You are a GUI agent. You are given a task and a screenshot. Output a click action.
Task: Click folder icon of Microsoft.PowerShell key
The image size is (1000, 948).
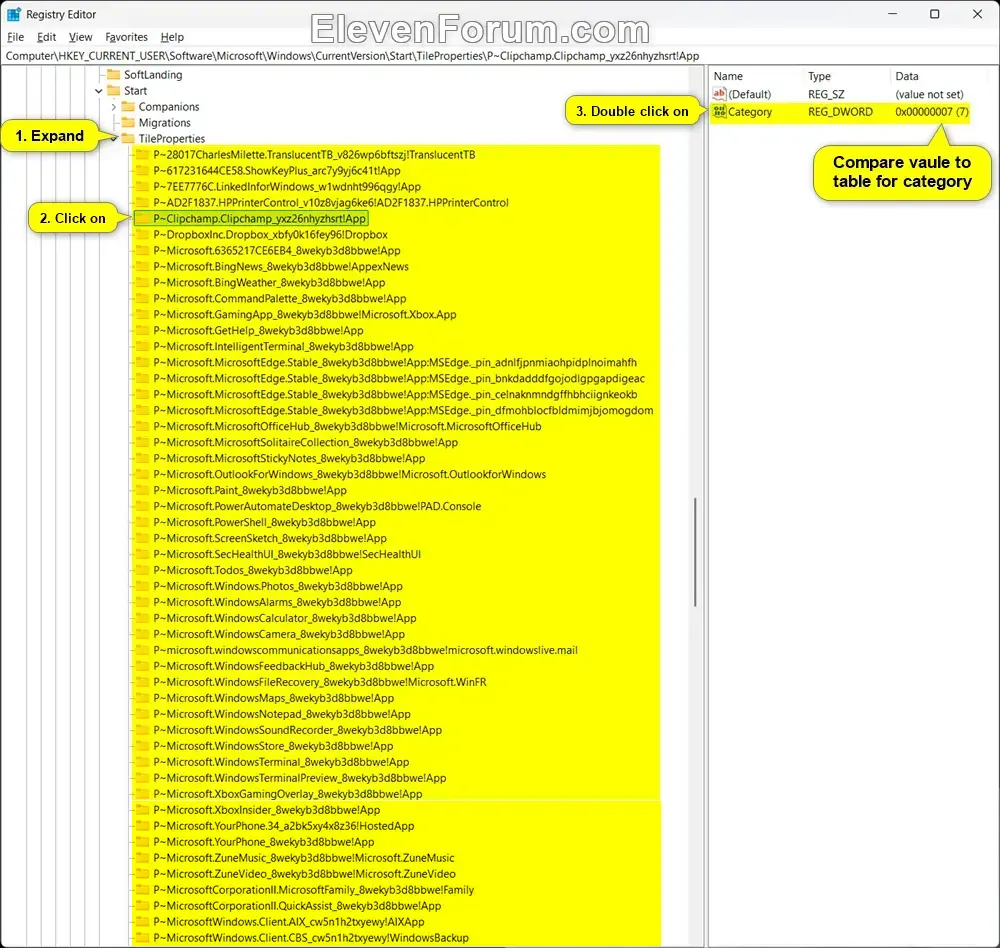(142, 522)
